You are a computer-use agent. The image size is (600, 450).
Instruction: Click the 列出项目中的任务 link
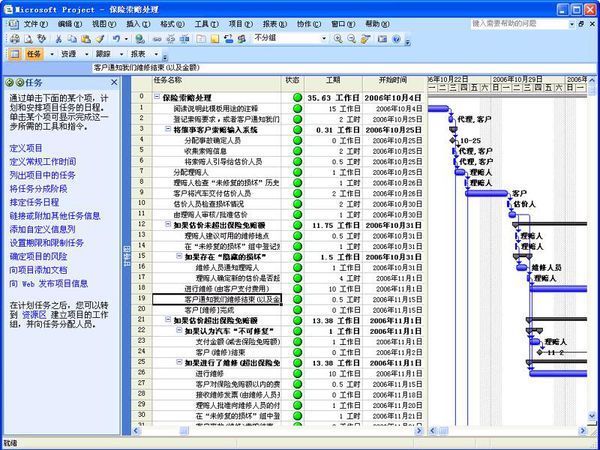click(42, 175)
